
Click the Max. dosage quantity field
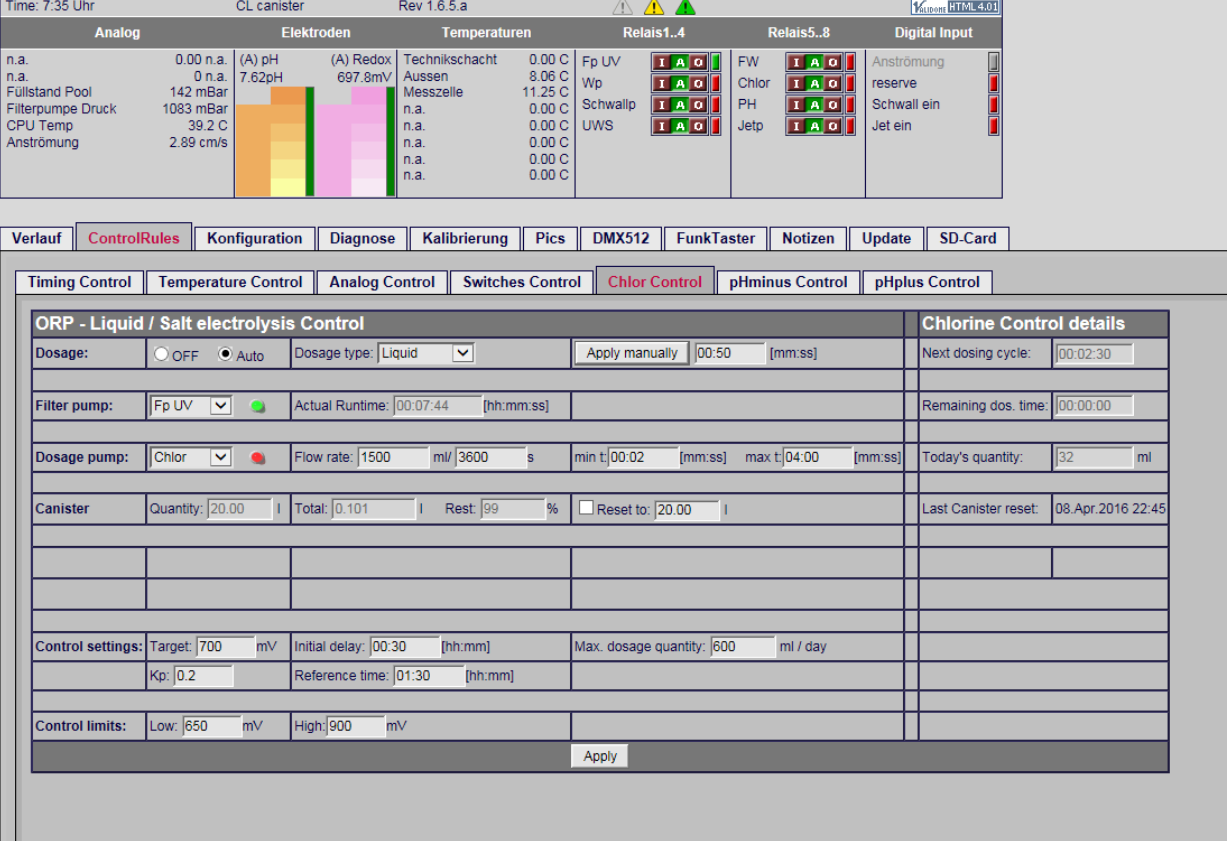point(743,647)
